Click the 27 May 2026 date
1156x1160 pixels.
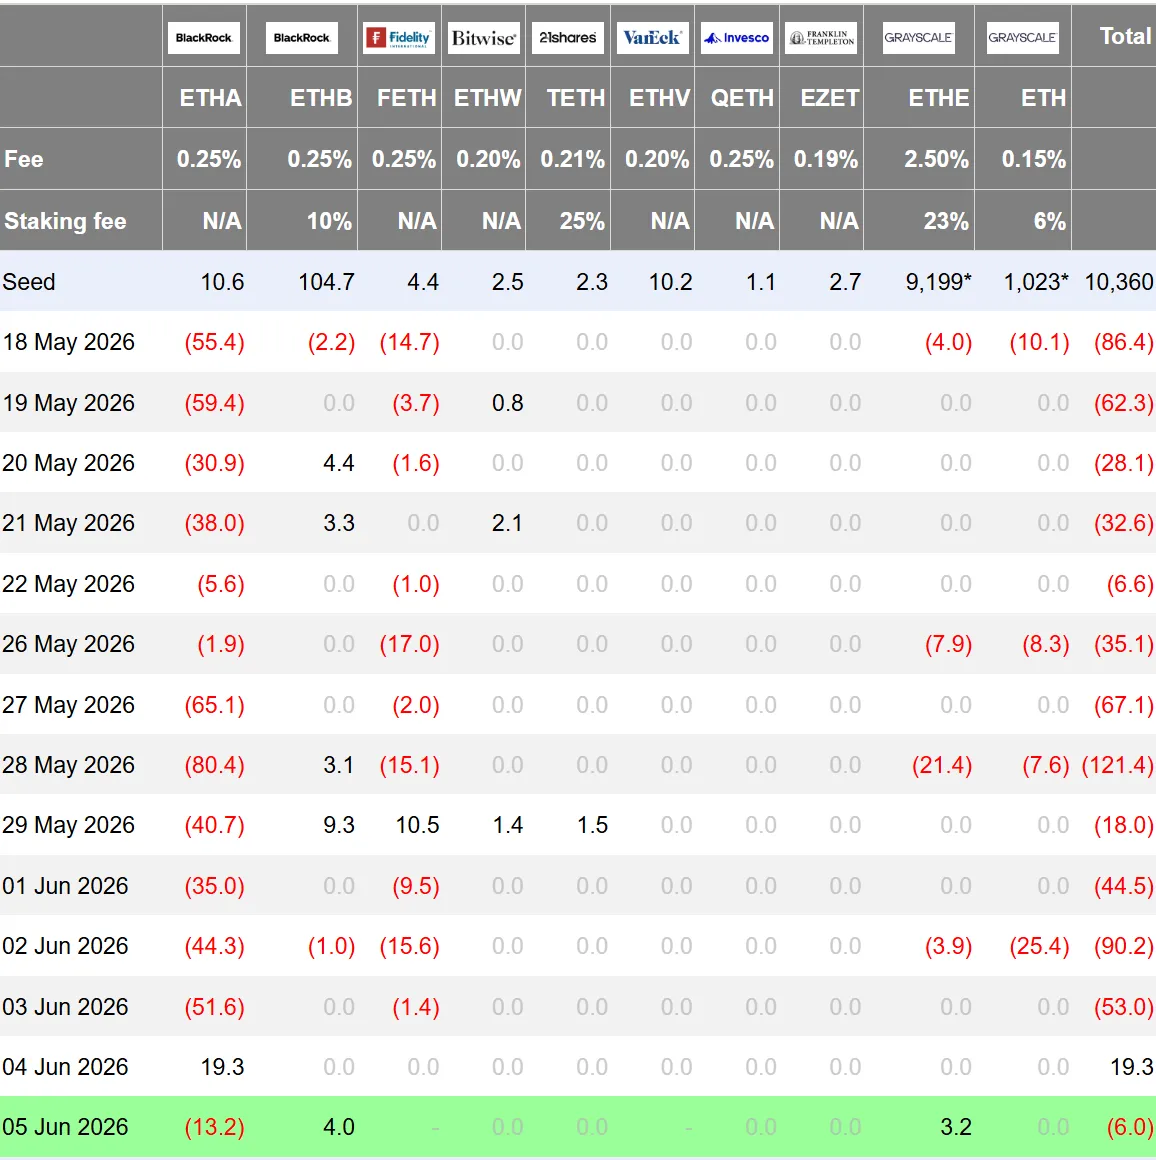pos(69,704)
